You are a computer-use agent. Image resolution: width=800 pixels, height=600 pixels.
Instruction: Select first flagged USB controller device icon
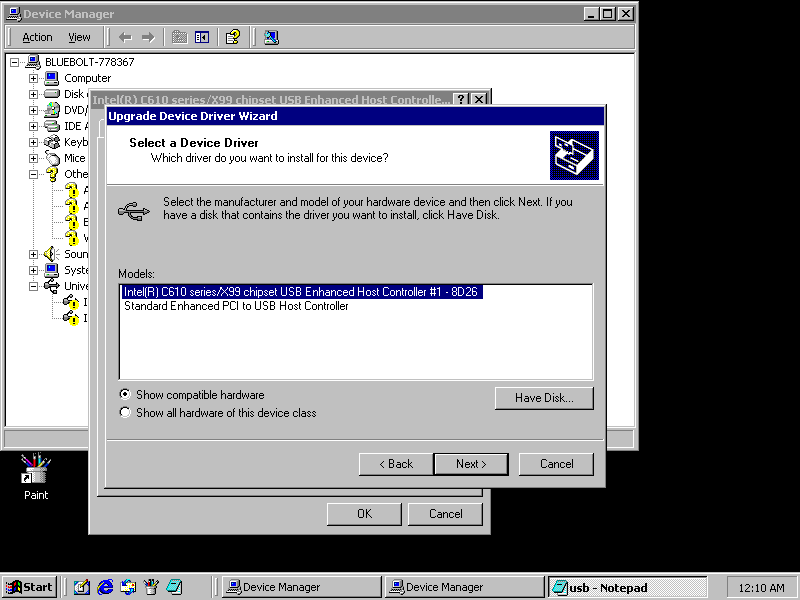pyautogui.click(x=71, y=302)
